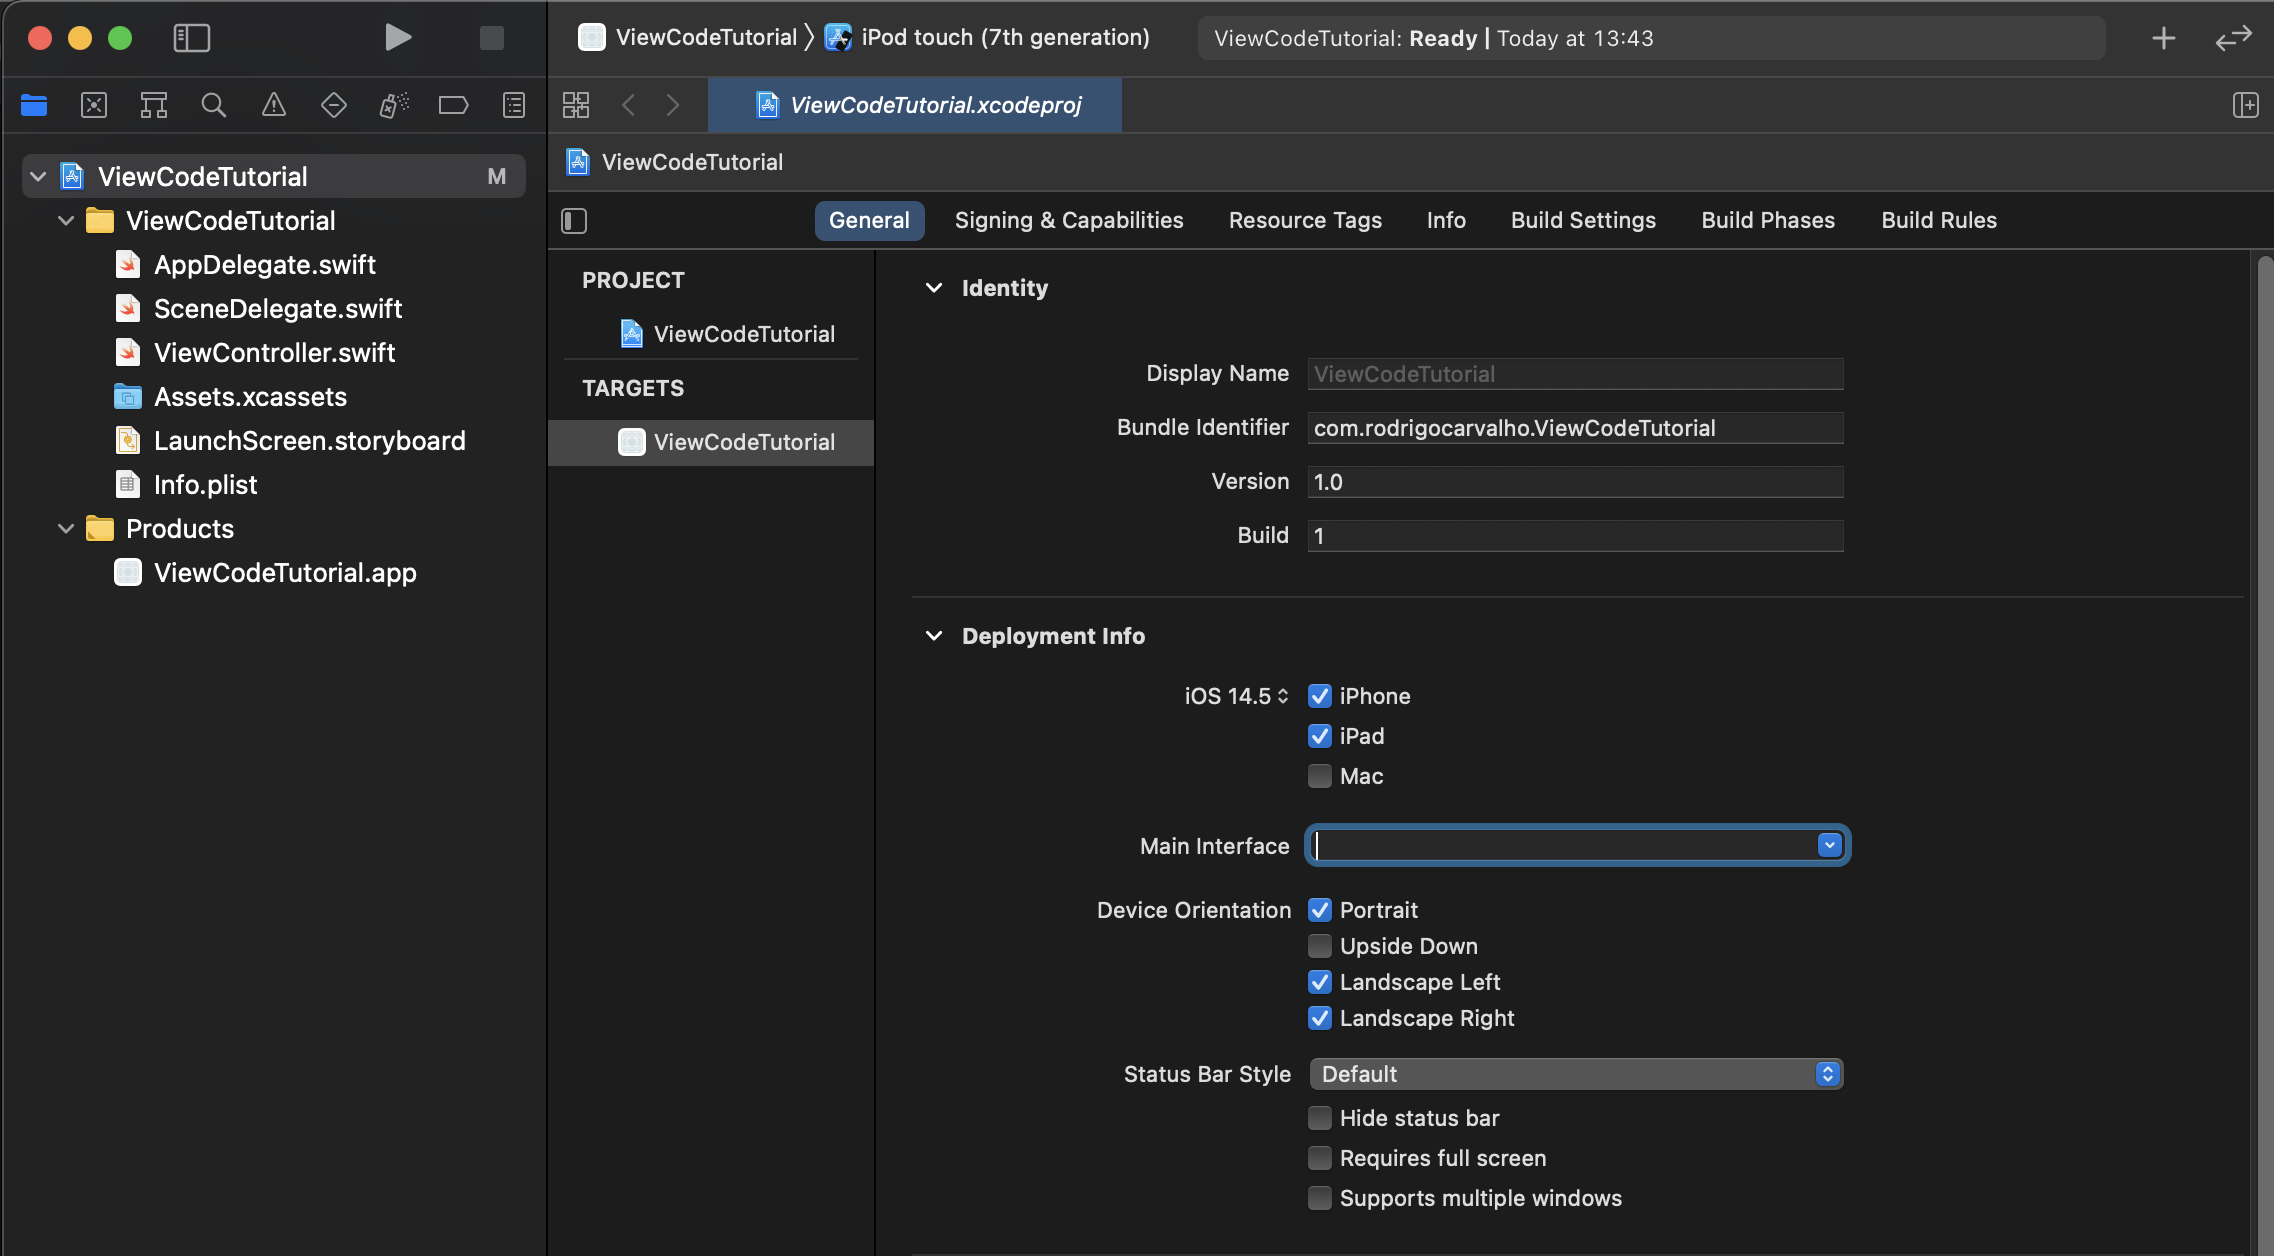Enable the Mac checkbox

[x=1320, y=776]
